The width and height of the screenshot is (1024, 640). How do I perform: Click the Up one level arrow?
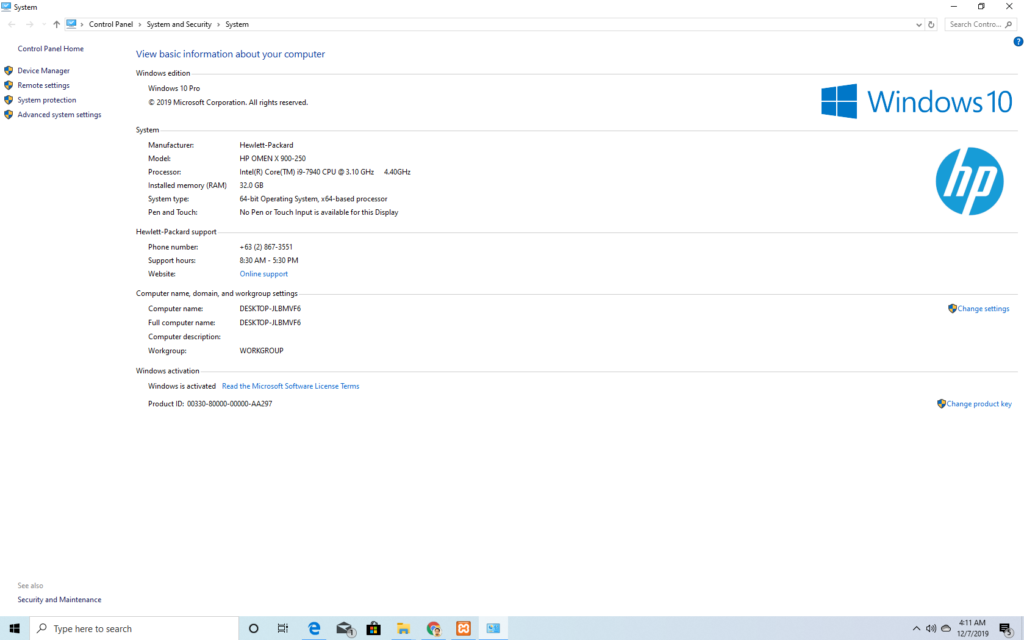pos(56,24)
